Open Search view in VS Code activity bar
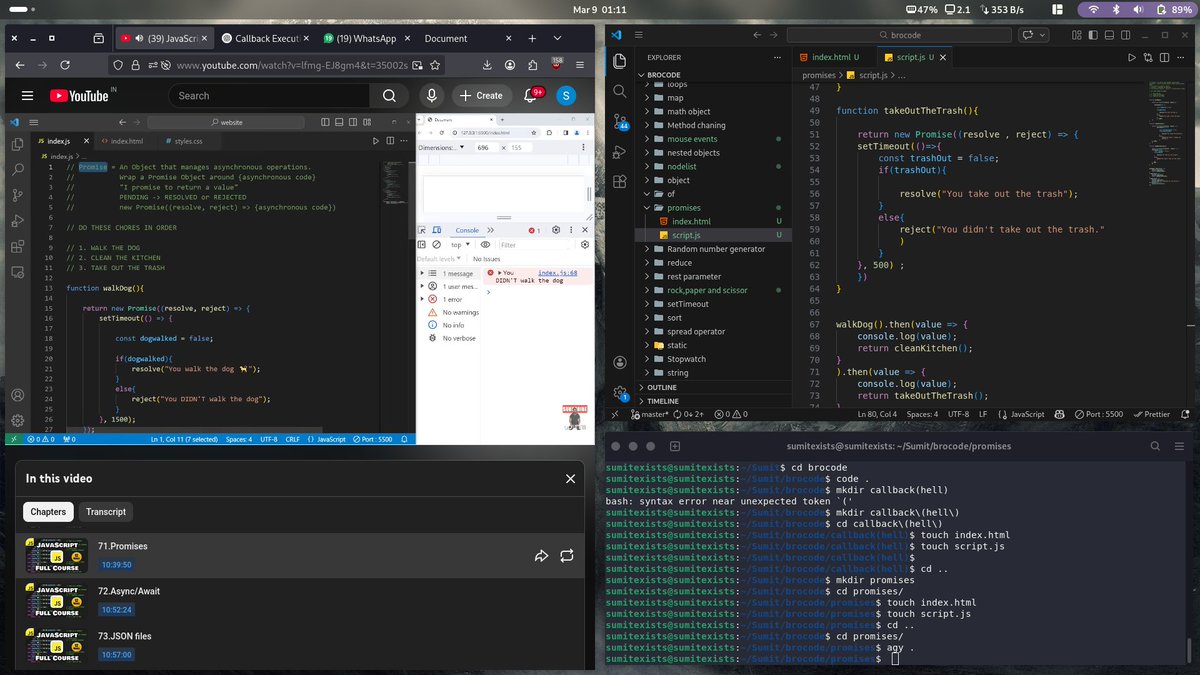This screenshot has width=1200, height=675. (x=619, y=91)
